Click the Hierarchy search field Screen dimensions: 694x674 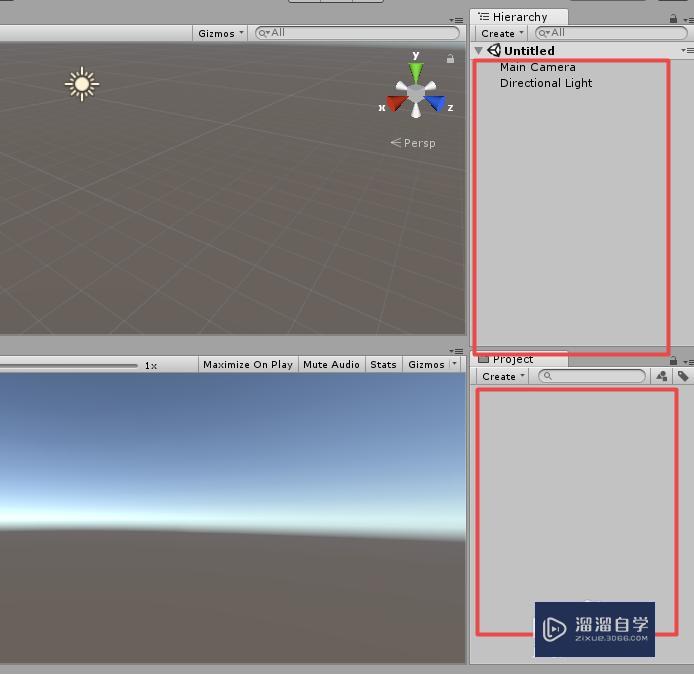click(x=611, y=33)
